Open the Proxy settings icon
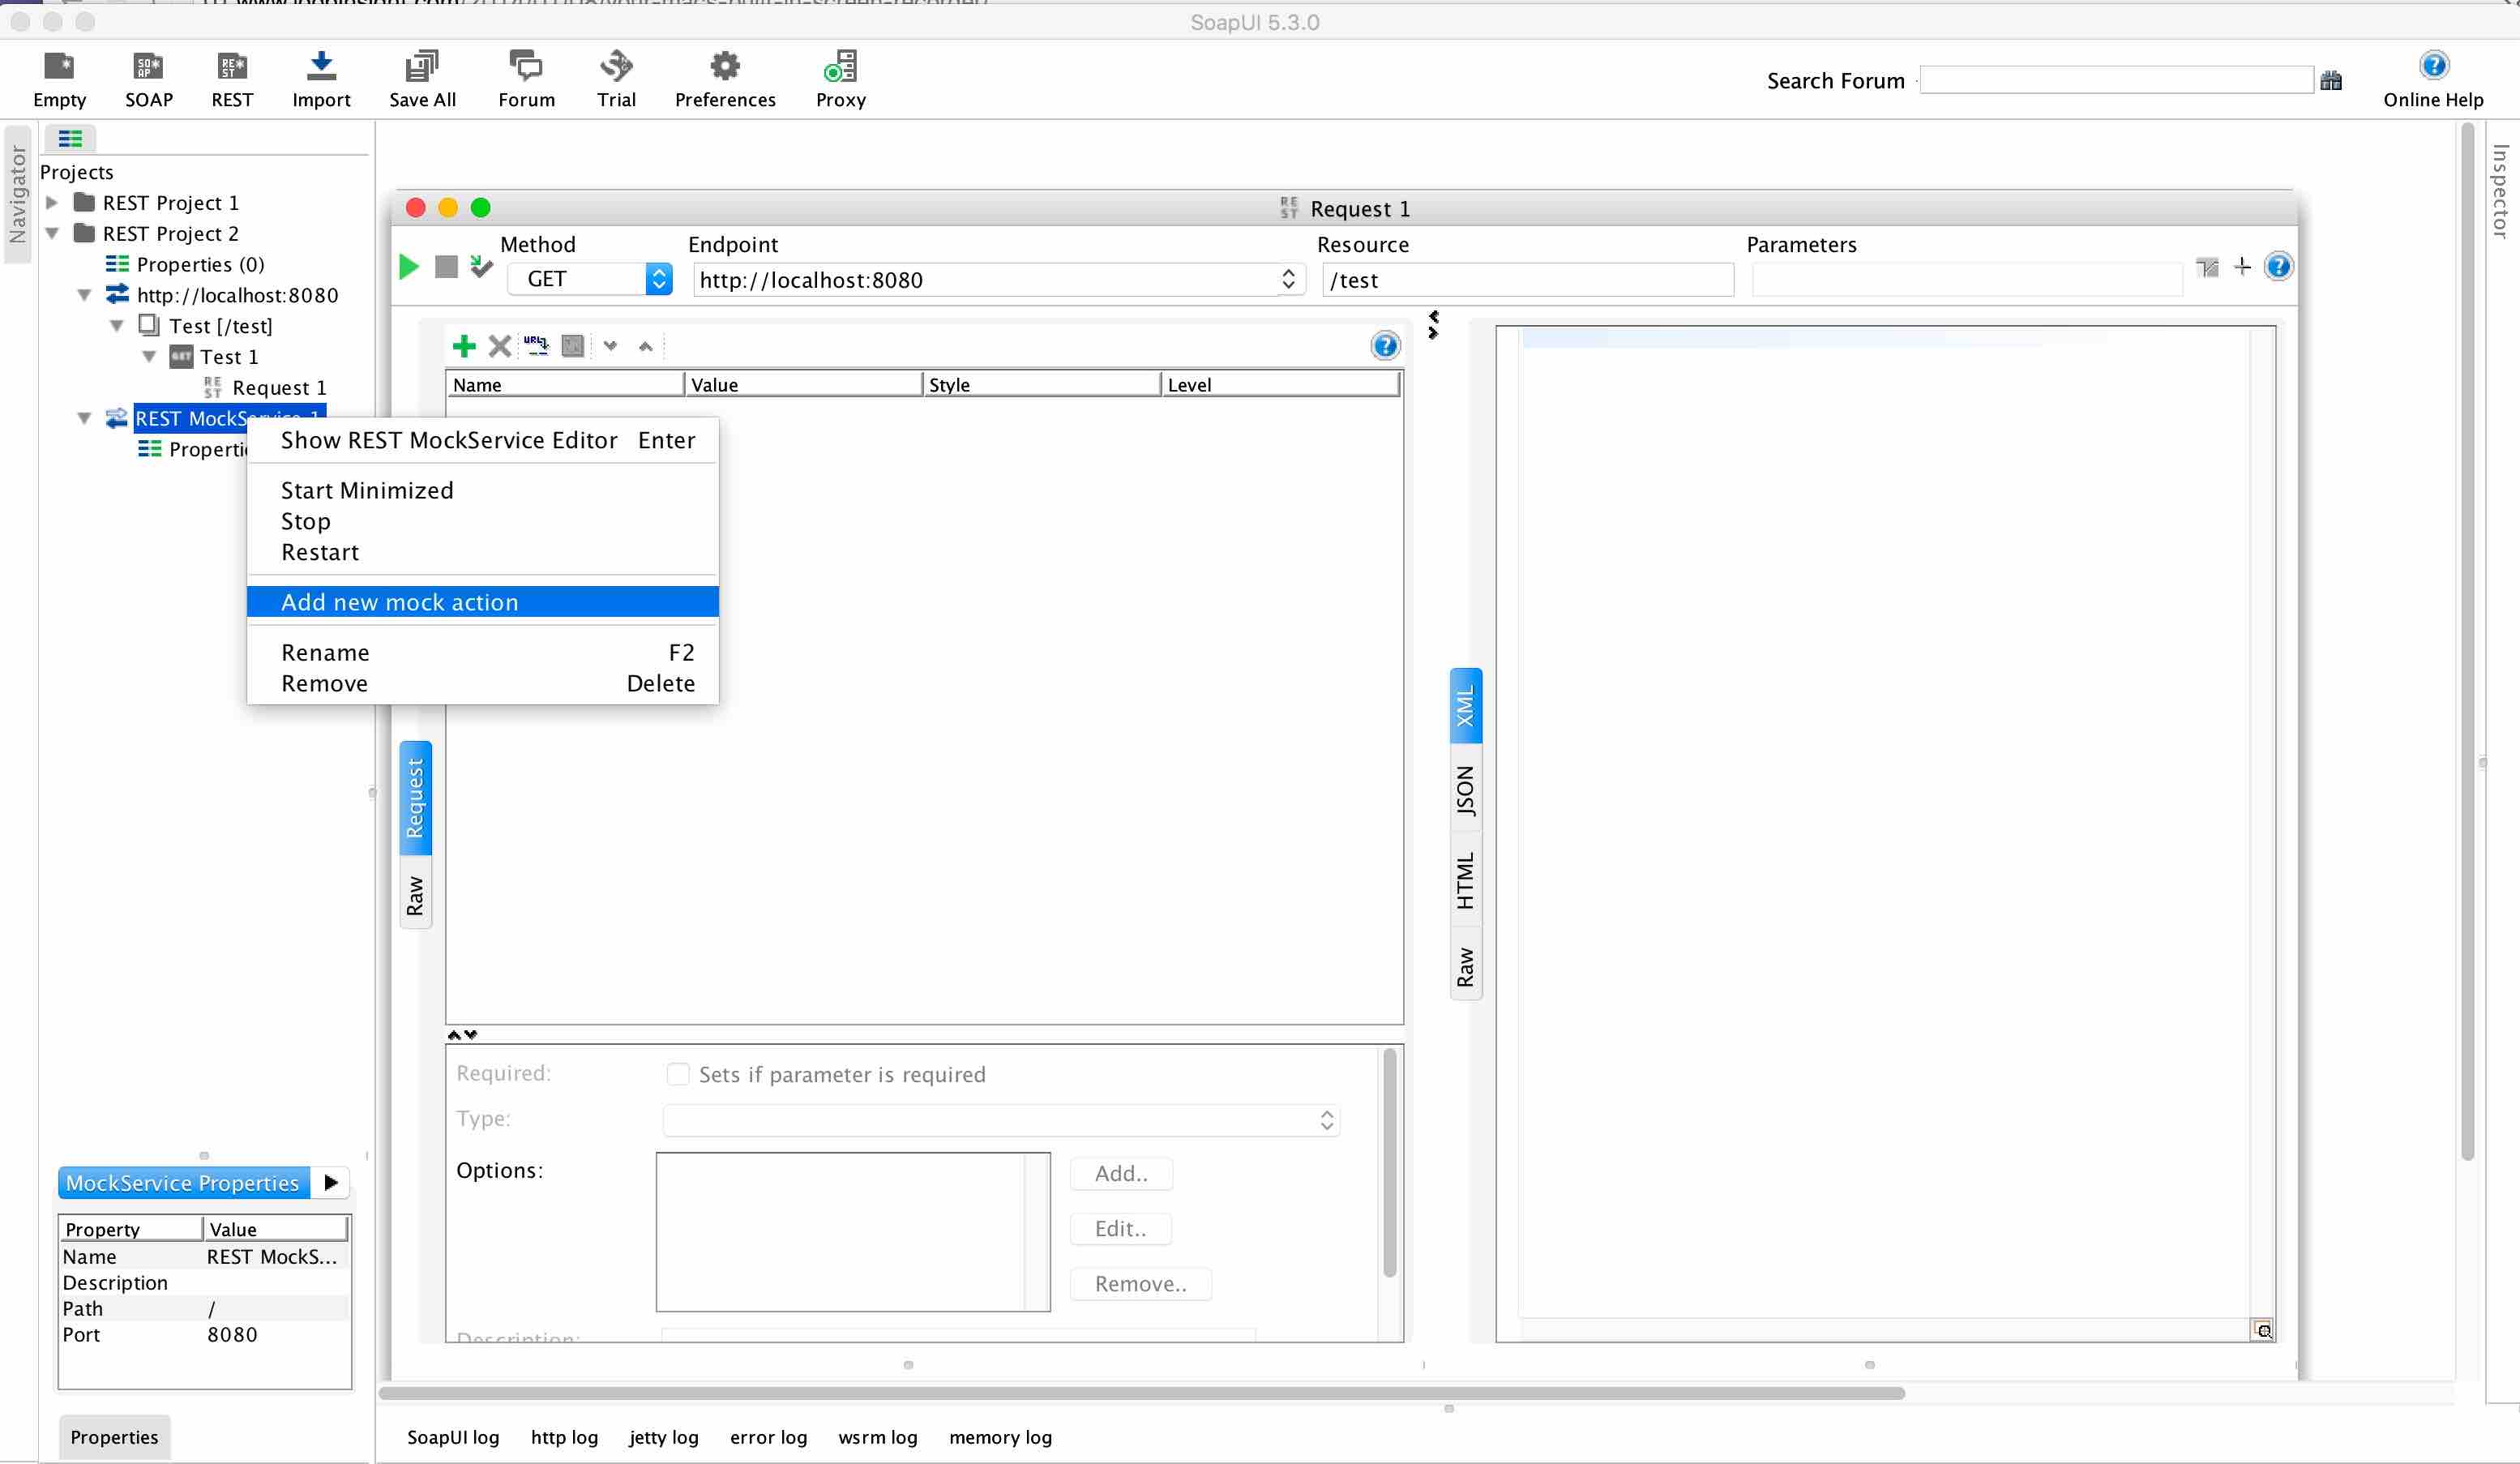This screenshot has height=1464, width=2520. (x=840, y=78)
